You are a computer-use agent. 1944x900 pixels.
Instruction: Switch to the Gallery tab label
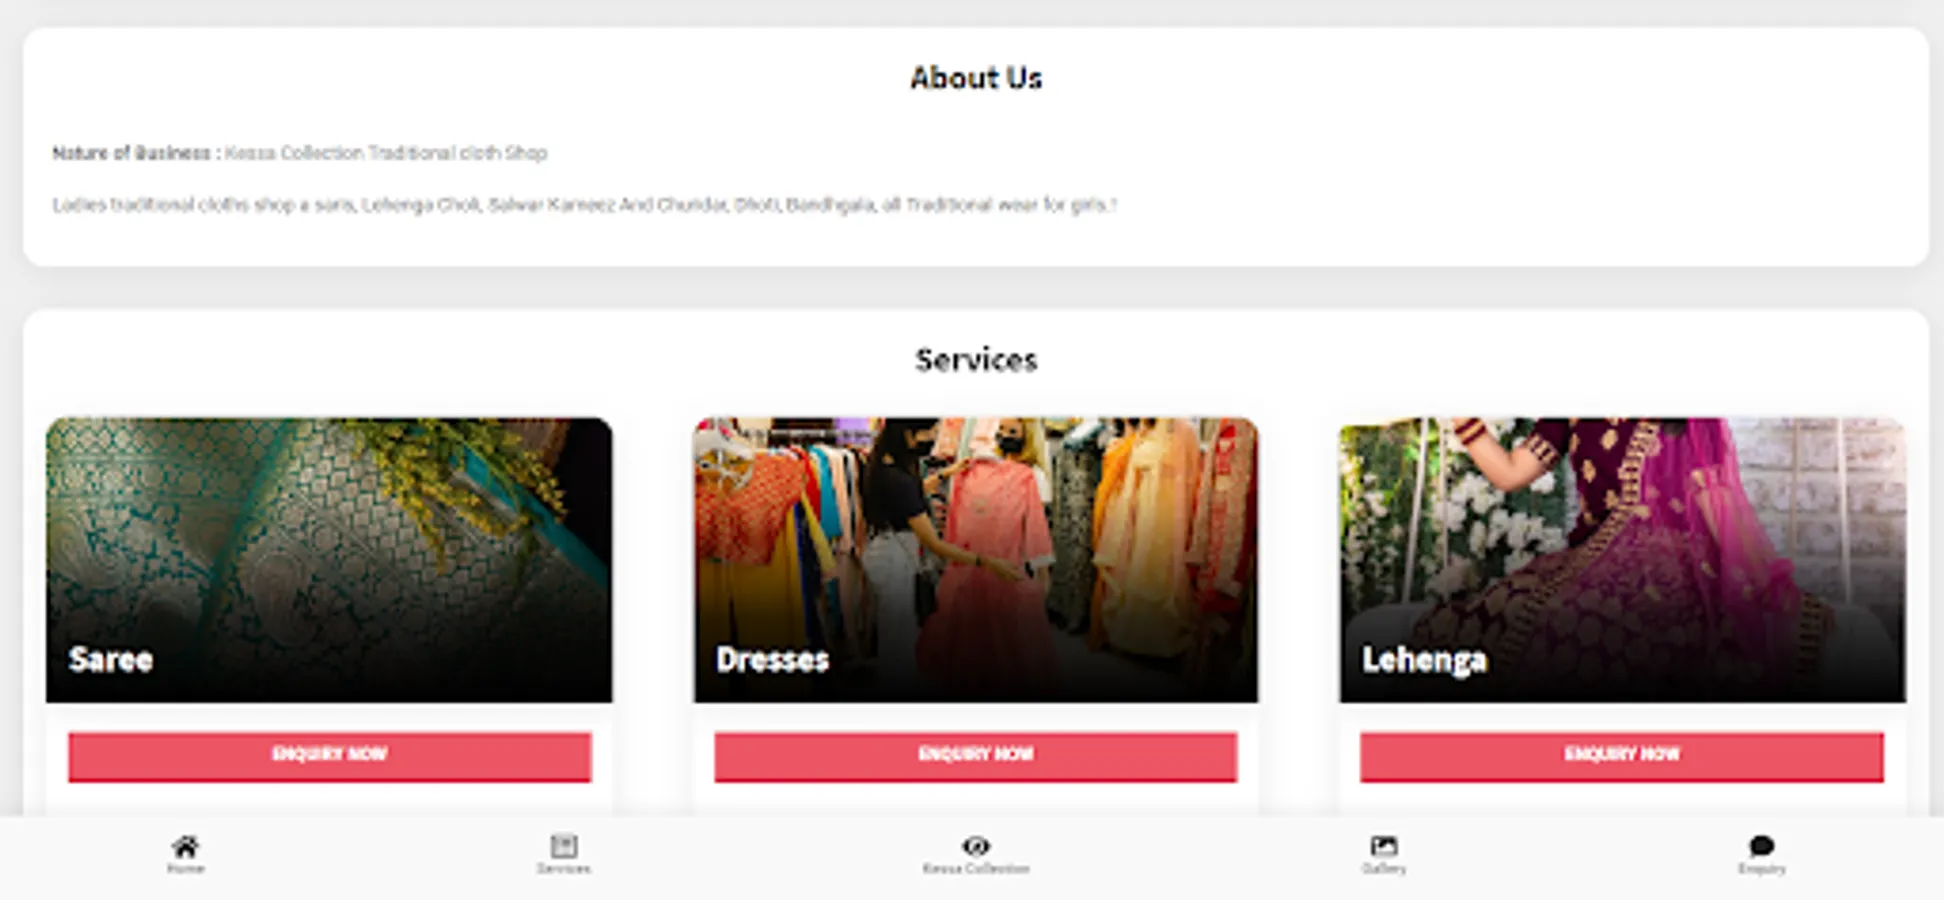tap(1384, 869)
